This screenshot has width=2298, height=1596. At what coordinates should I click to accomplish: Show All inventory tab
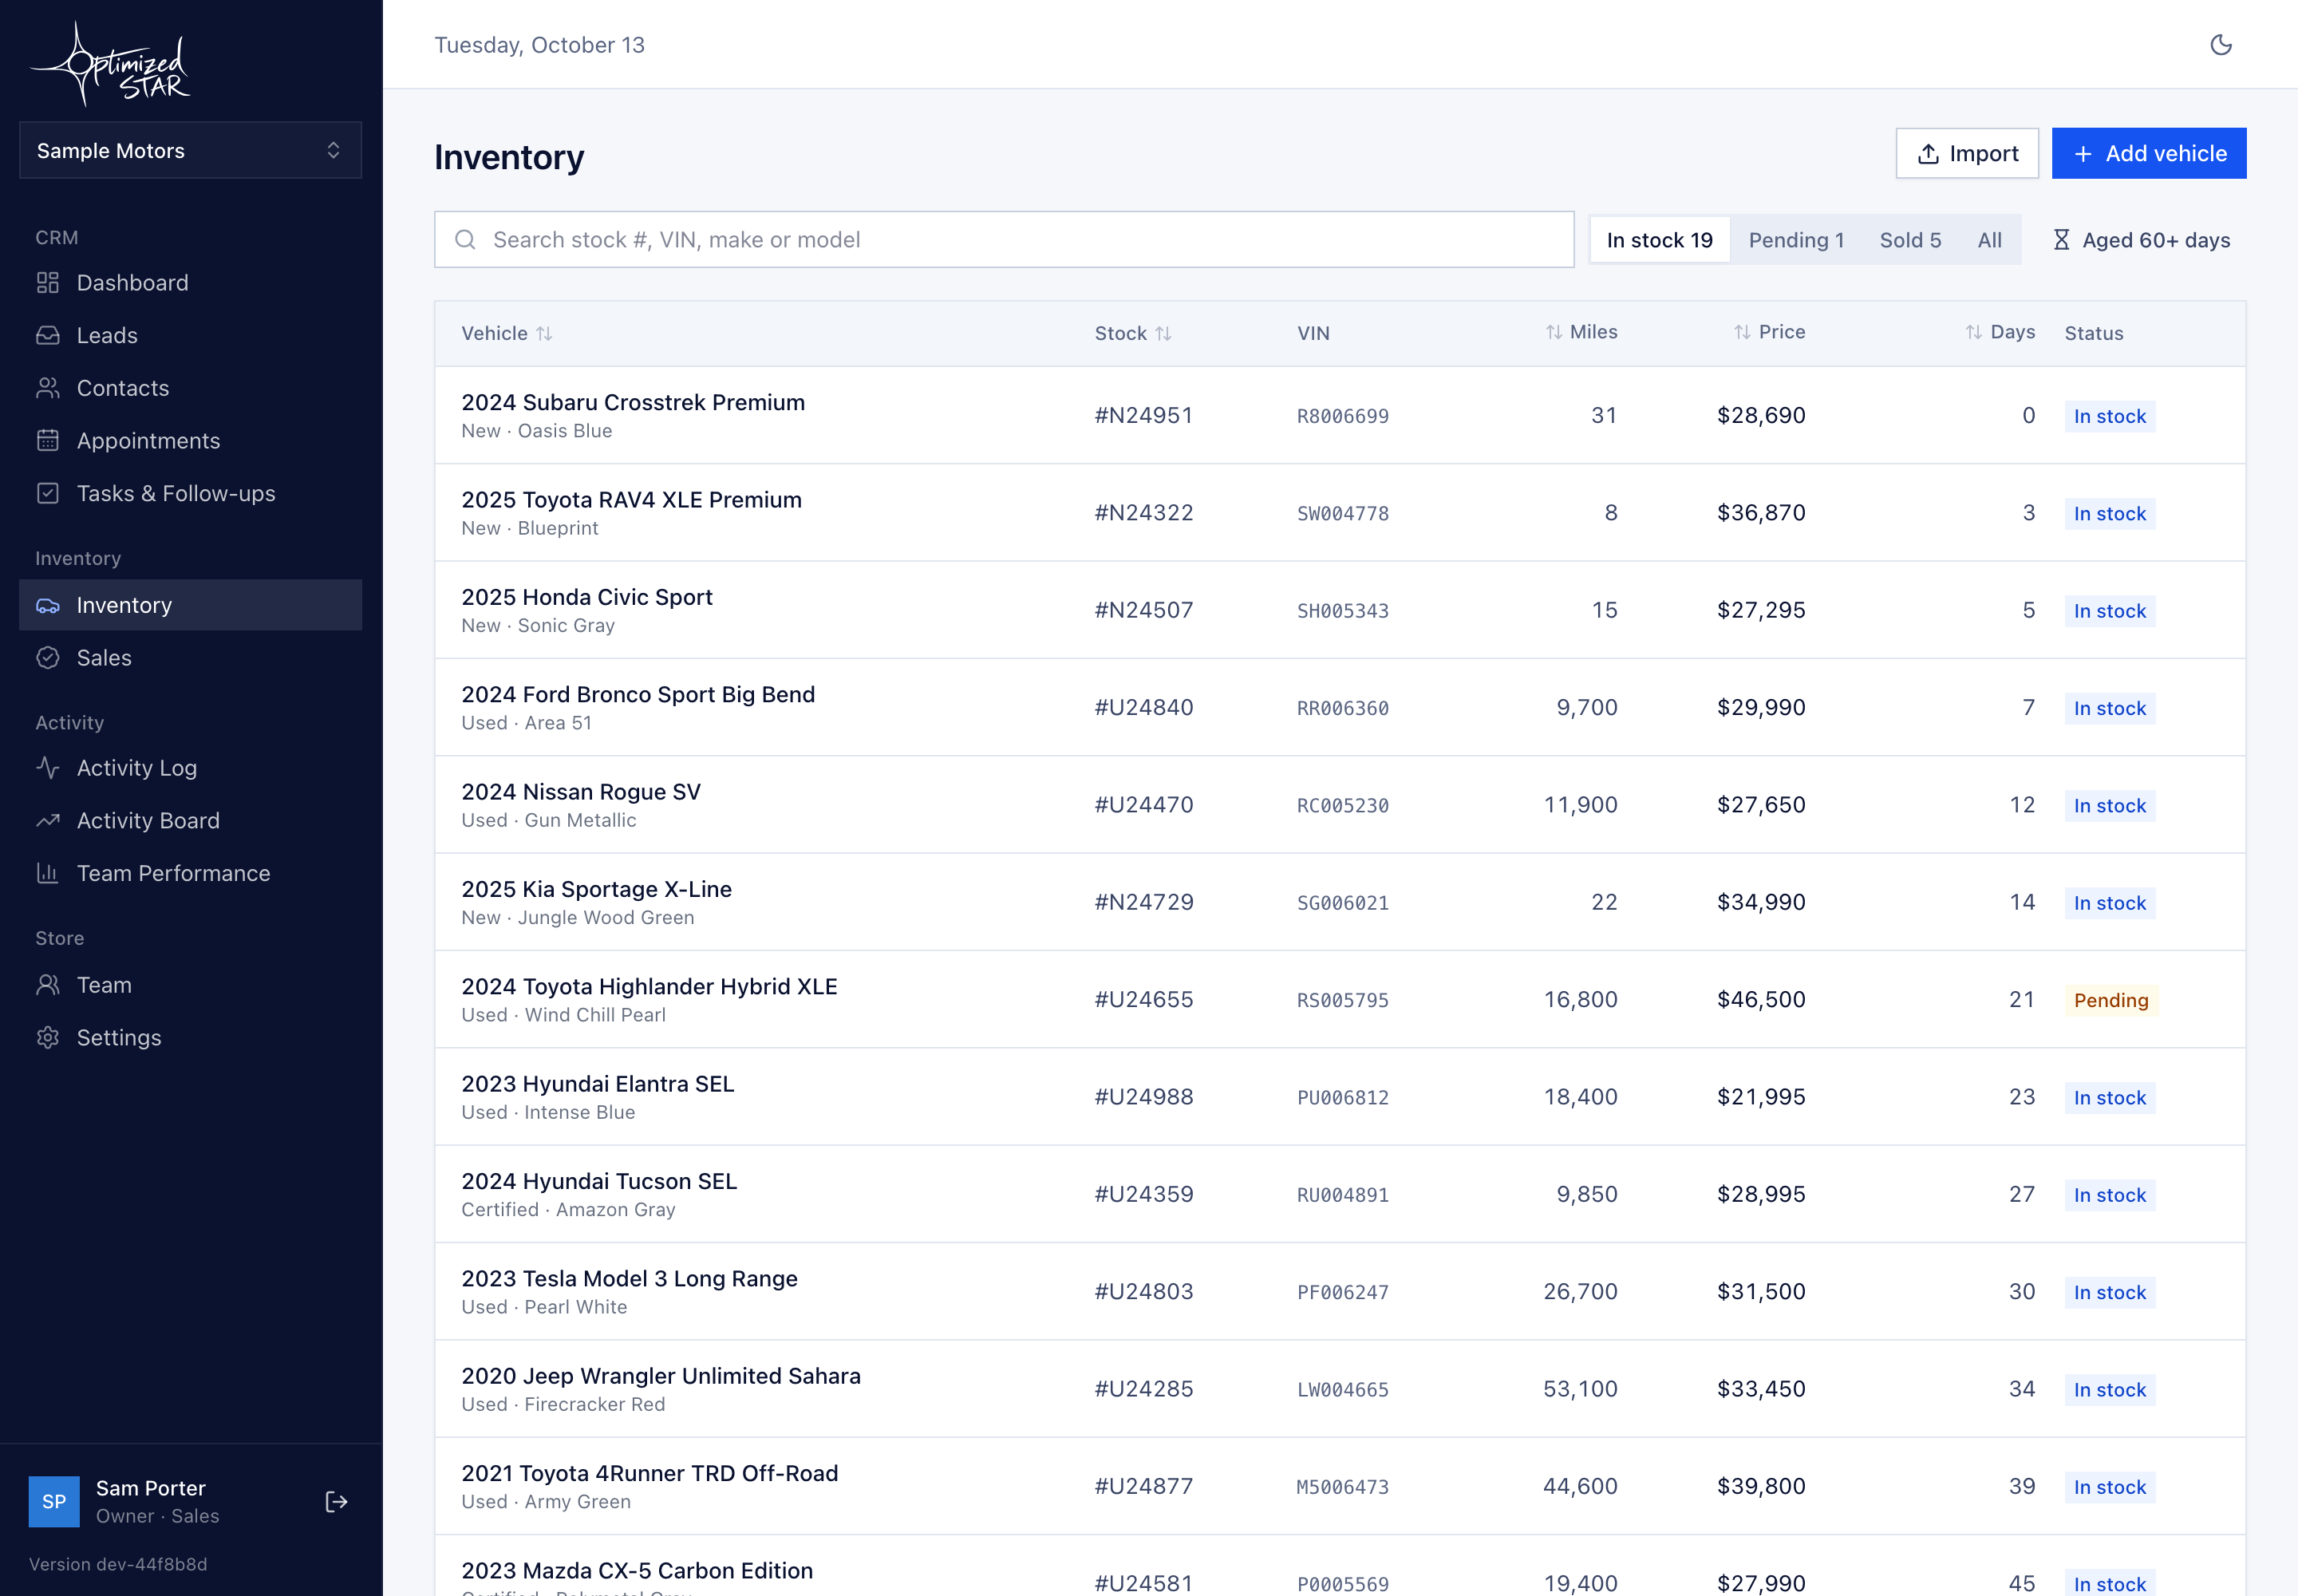[1989, 240]
